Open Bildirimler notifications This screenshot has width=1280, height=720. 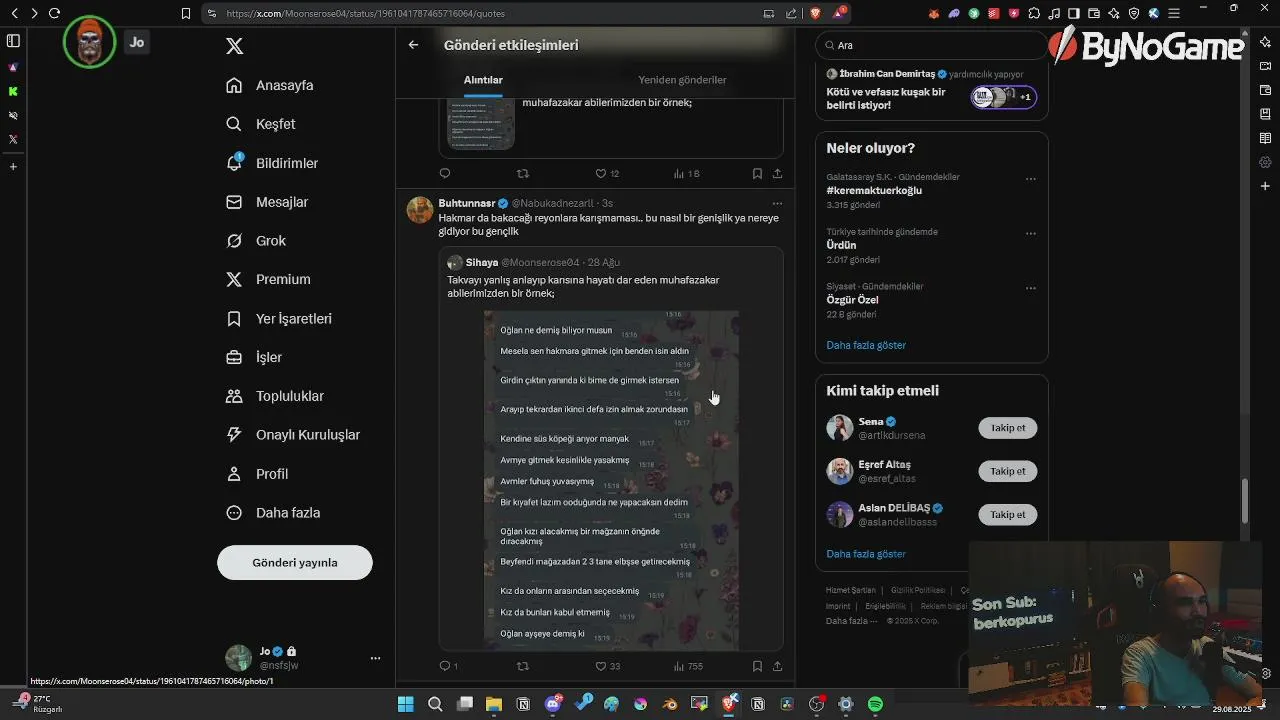(272, 163)
